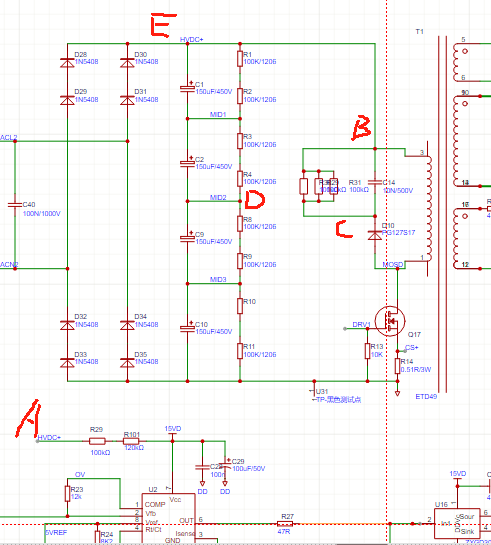
Task: Click the OUT pin label on U2
Action: [x=186, y=520]
